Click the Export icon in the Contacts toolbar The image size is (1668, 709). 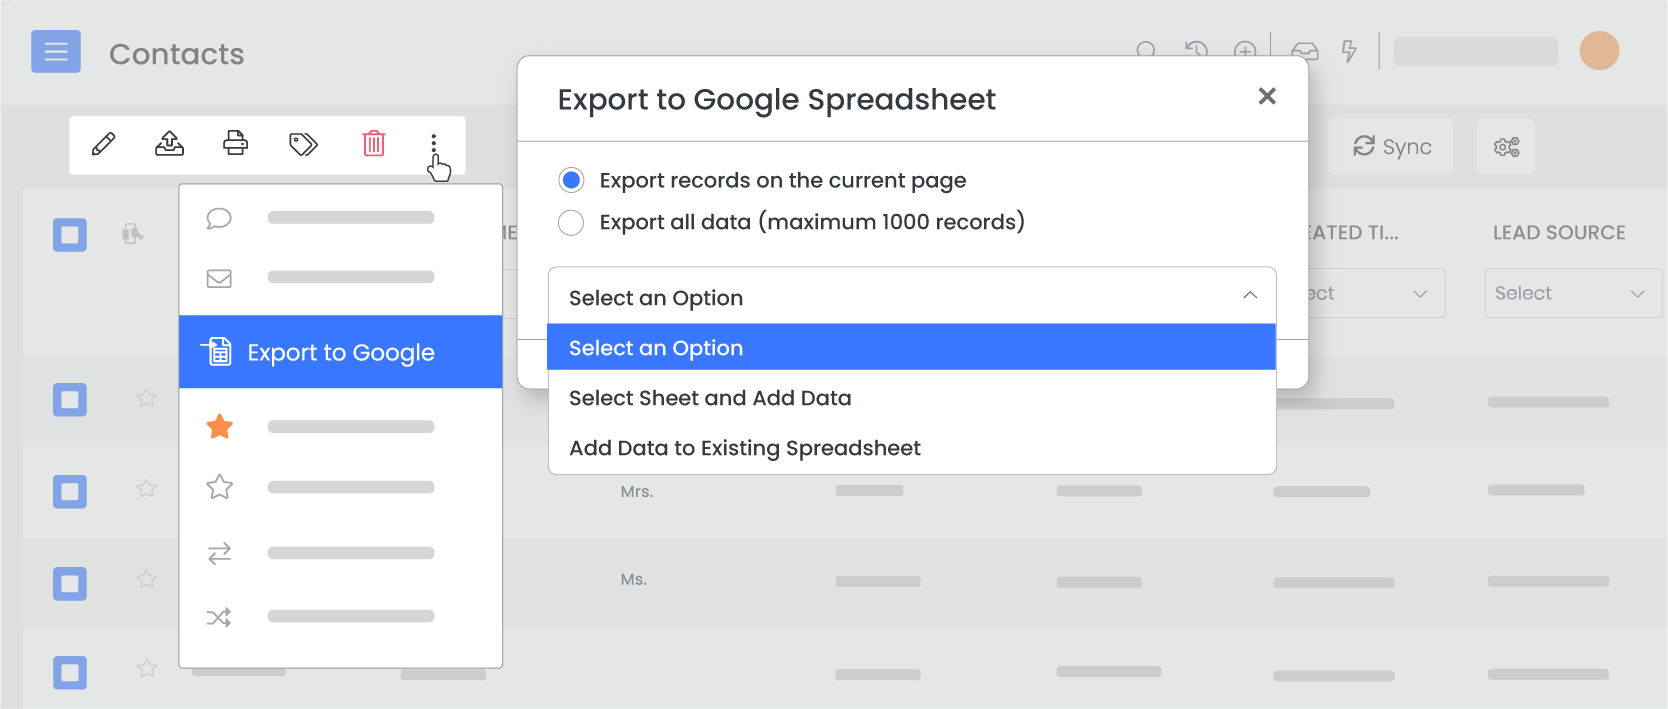point(168,145)
